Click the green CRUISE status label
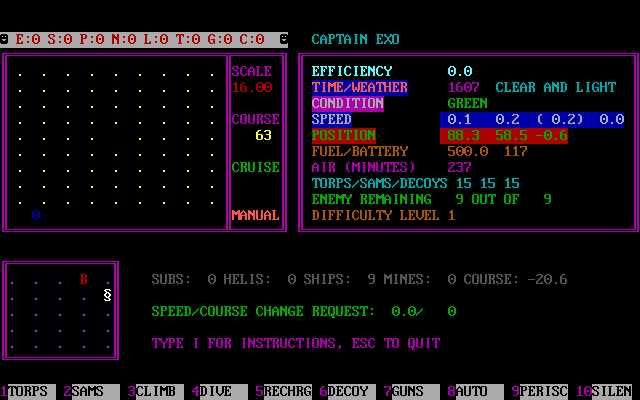 click(x=255, y=167)
